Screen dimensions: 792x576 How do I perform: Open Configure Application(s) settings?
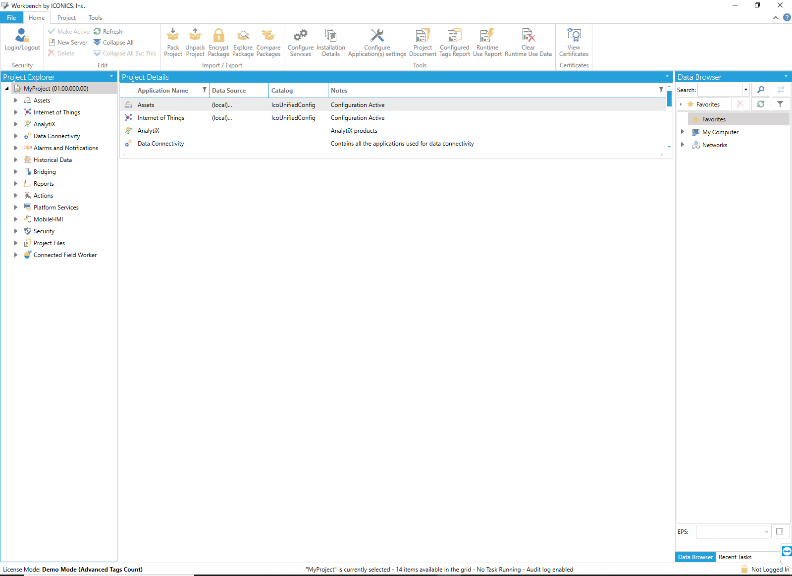click(x=377, y=42)
